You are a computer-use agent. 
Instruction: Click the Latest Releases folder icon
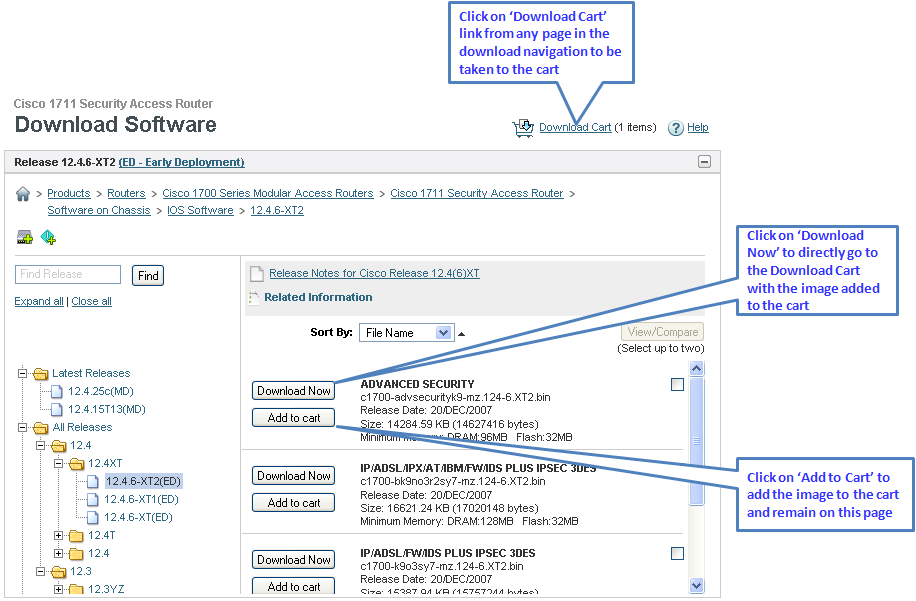pos(40,374)
